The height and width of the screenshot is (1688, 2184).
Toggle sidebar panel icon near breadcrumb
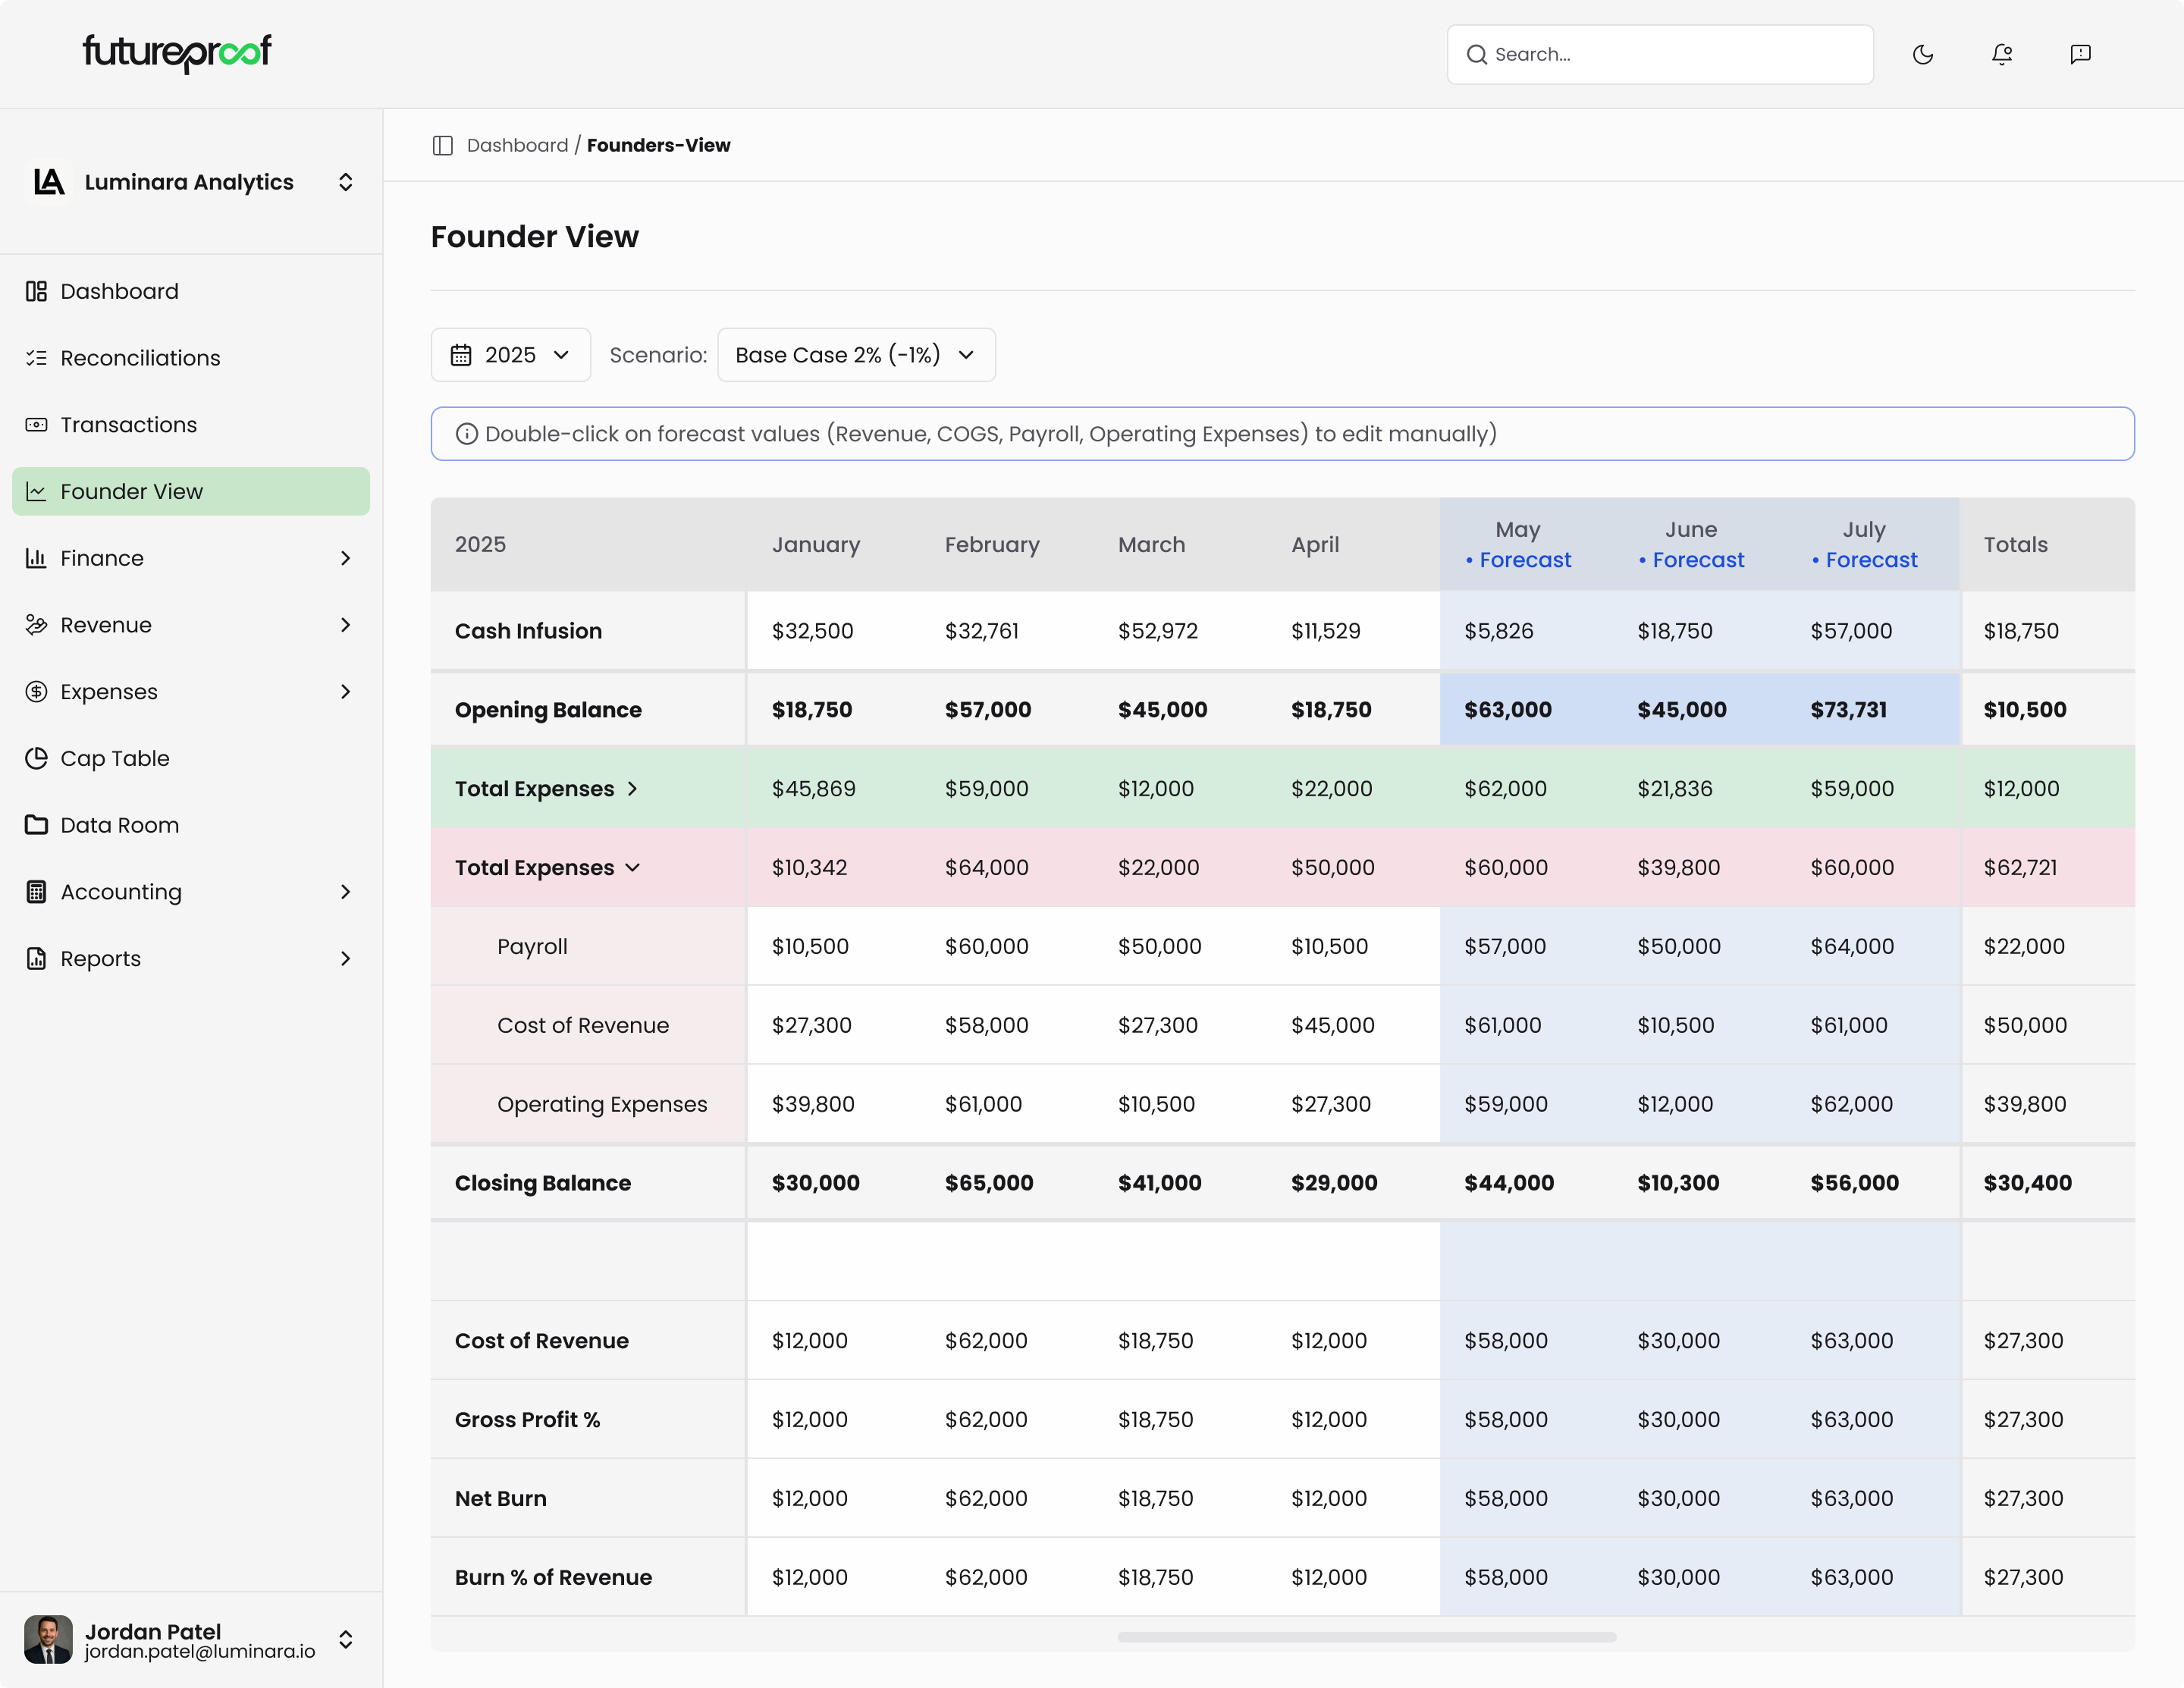pos(443,146)
